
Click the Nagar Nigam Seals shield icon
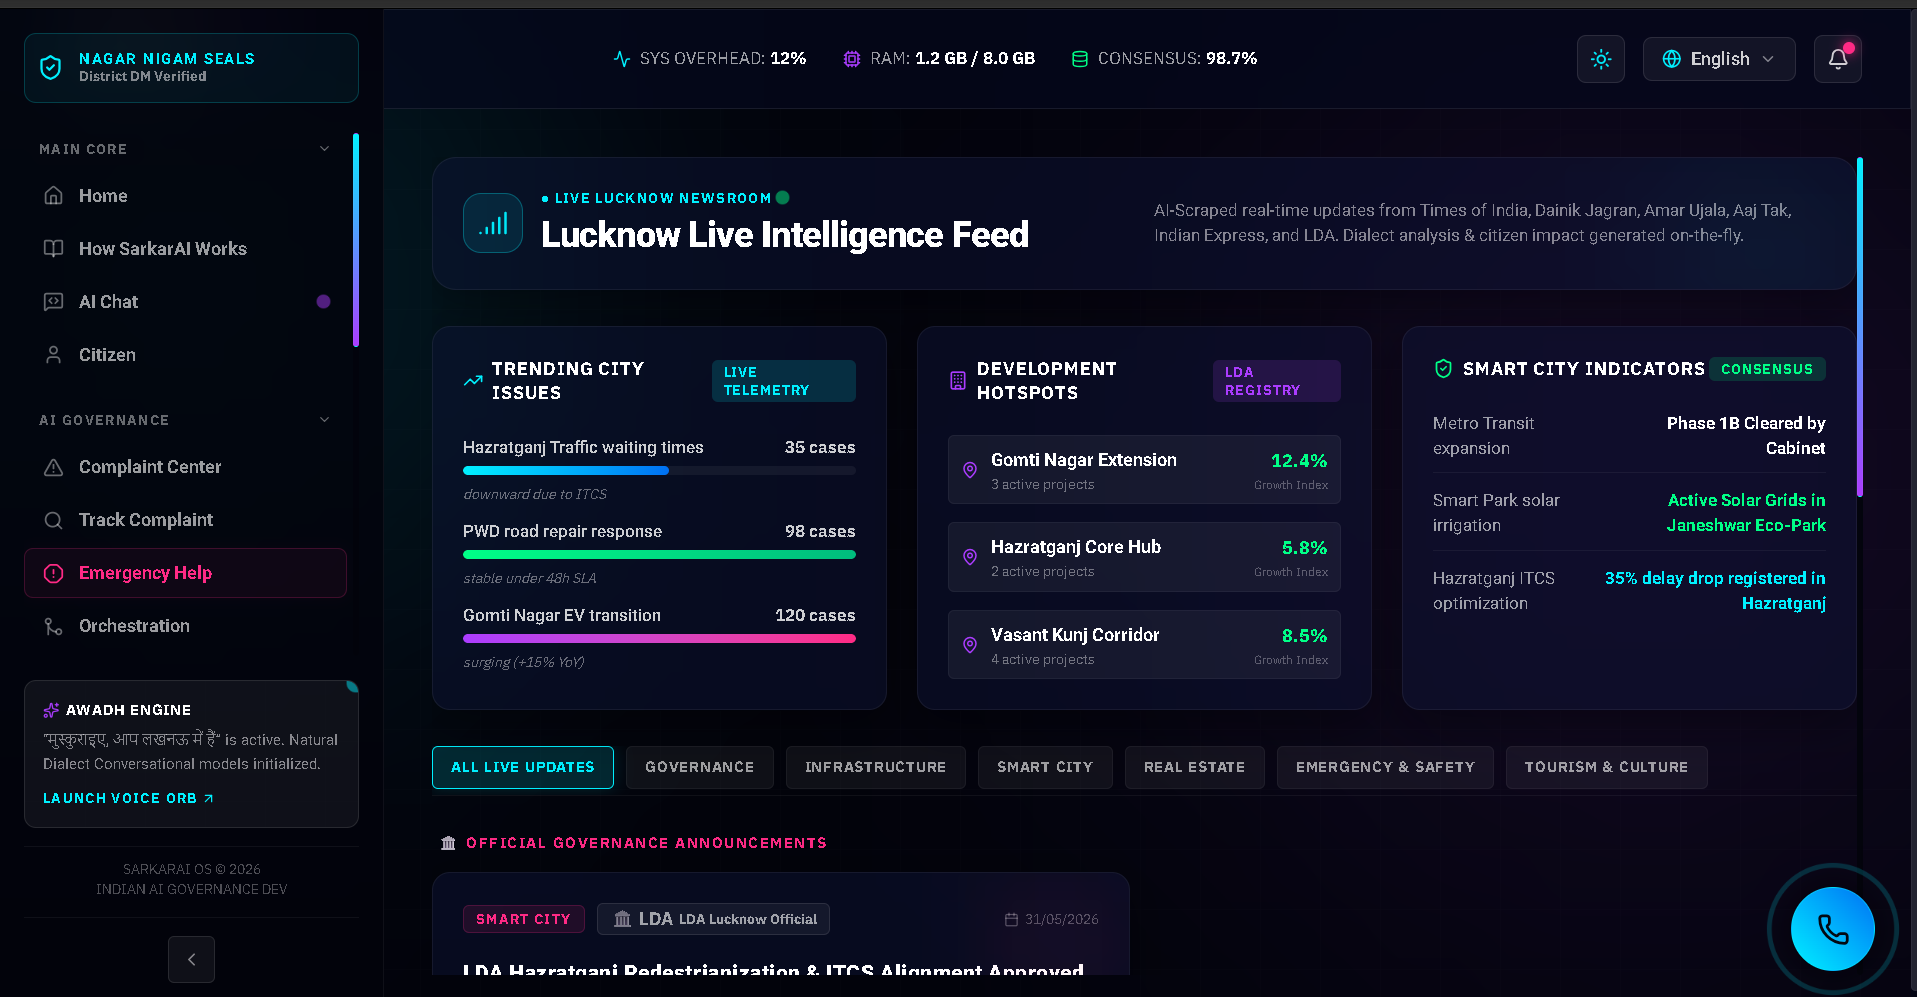click(x=50, y=67)
